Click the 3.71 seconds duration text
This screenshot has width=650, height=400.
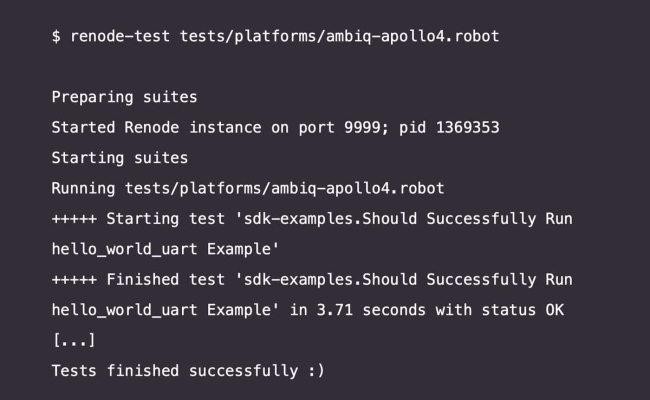tap(371, 310)
